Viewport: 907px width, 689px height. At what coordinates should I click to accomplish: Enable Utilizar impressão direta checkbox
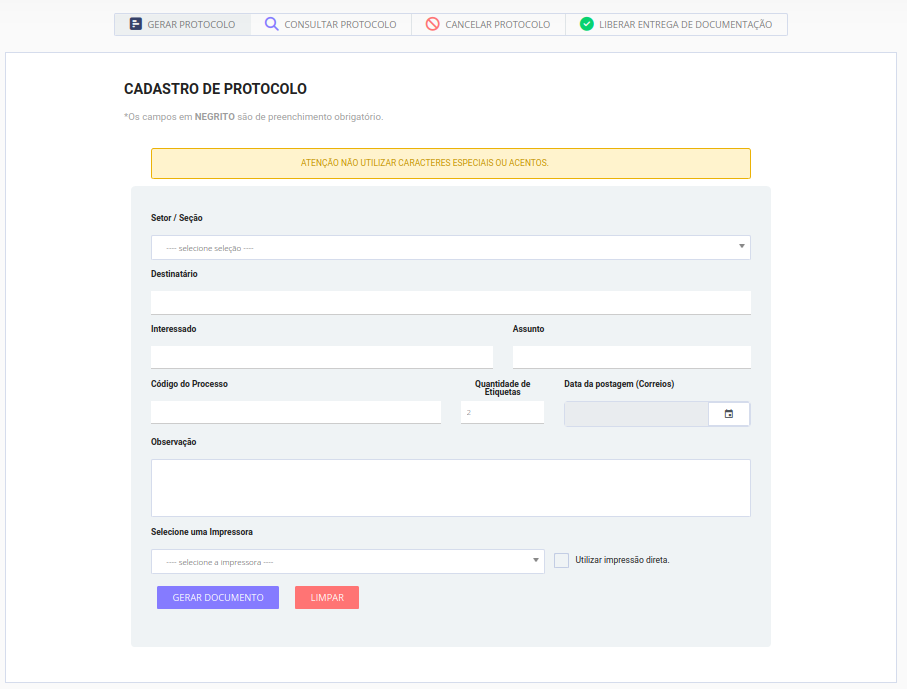[561, 560]
